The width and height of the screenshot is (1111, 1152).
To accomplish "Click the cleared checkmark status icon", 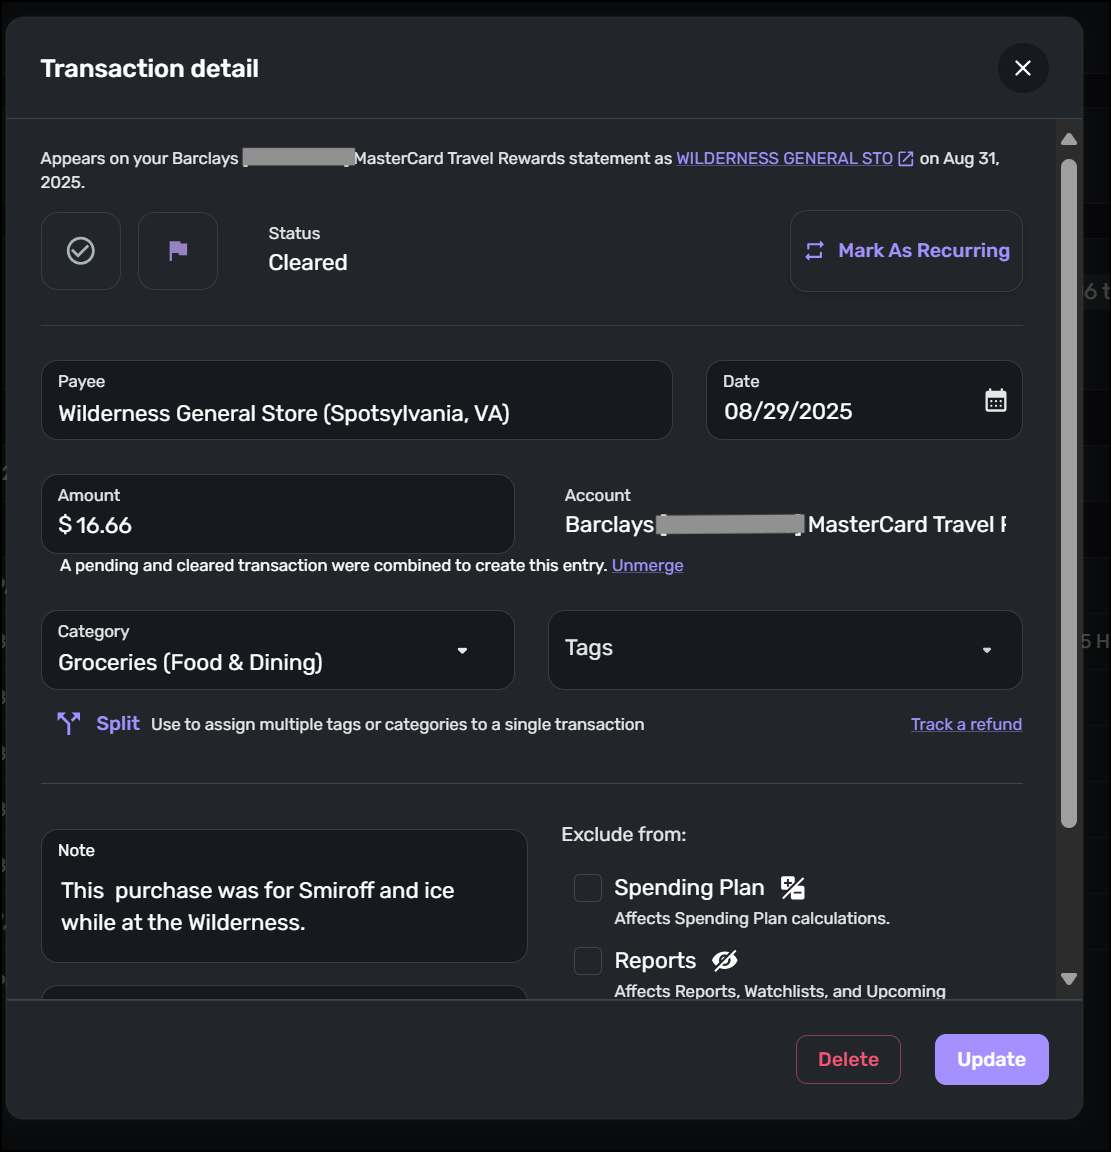I will point(81,251).
